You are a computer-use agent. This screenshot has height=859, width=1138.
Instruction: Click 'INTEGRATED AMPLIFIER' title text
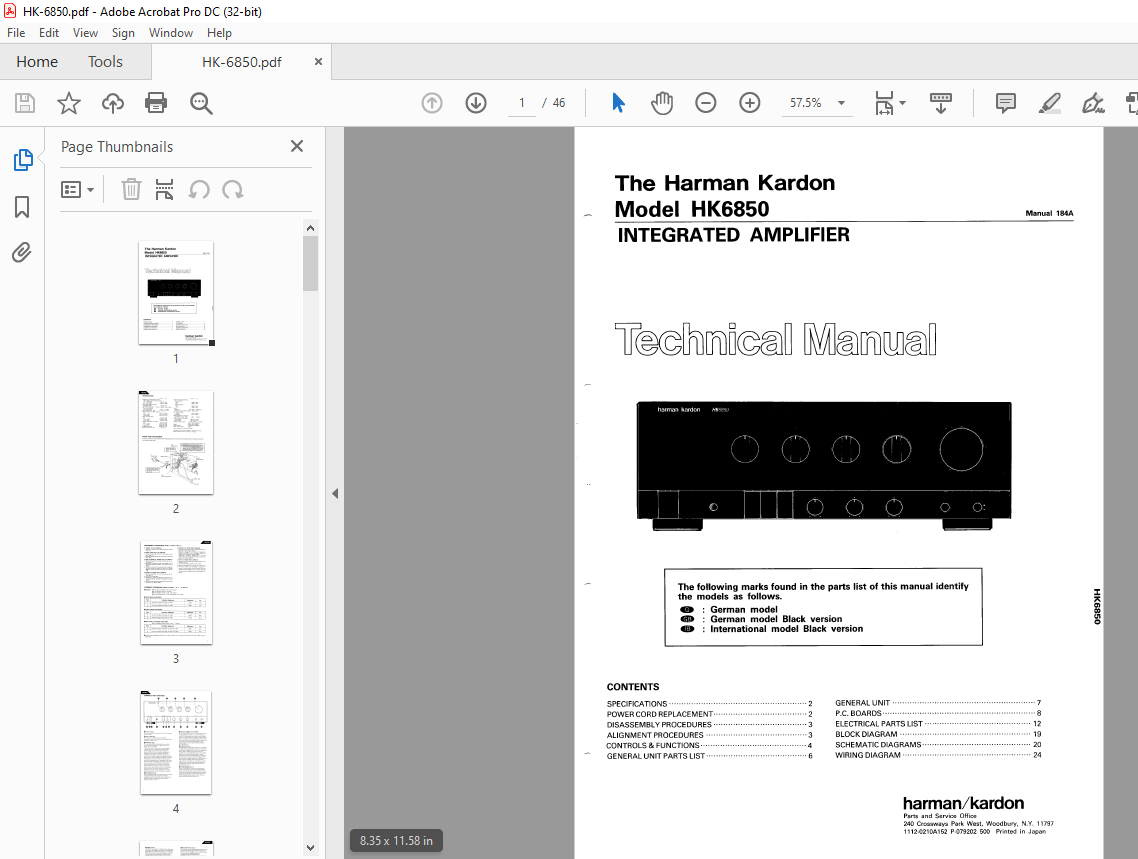tap(733, 235)
